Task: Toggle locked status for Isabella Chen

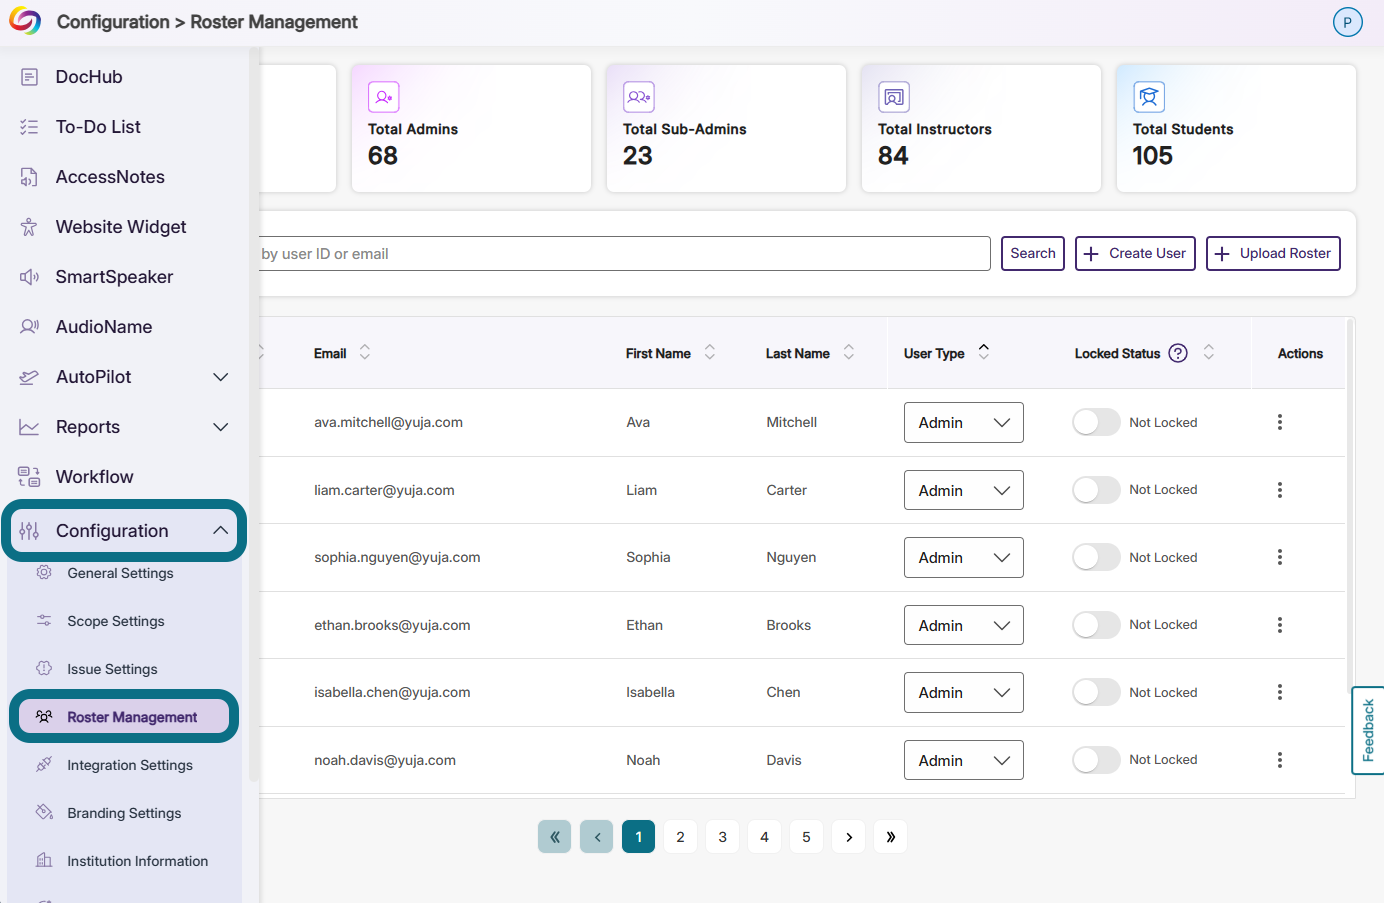Action: click(1096, 692)
